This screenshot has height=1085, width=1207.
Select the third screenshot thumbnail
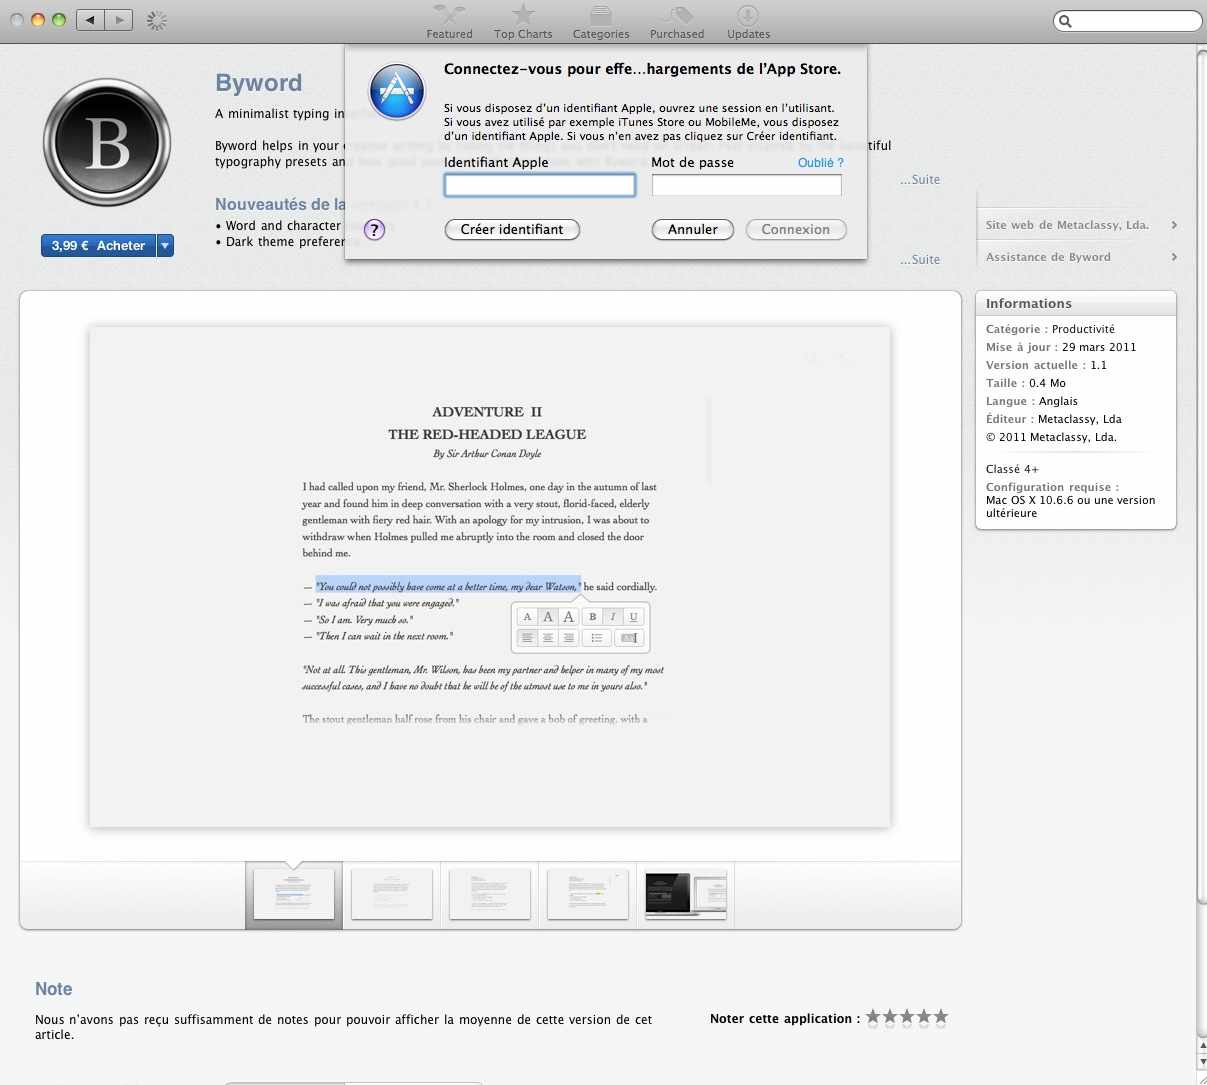coord(490,894)
